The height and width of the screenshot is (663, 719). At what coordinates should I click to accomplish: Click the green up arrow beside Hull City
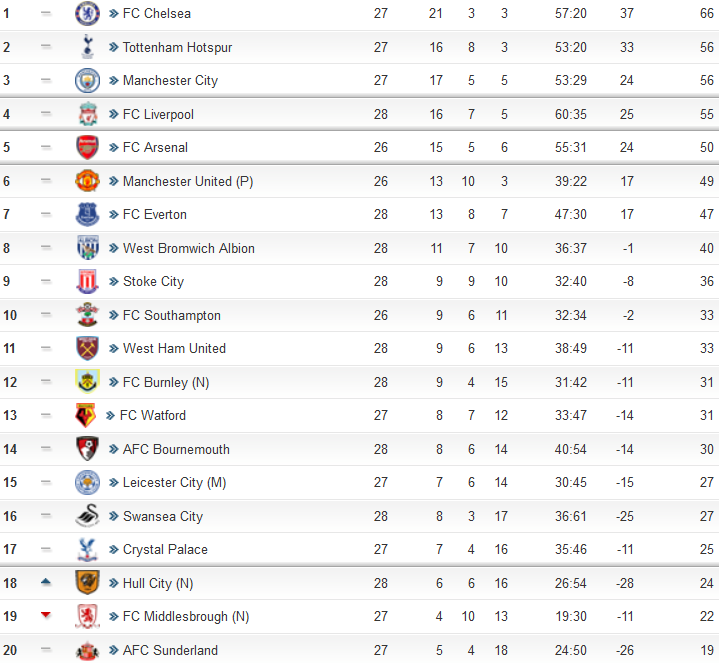coord(45,582)
